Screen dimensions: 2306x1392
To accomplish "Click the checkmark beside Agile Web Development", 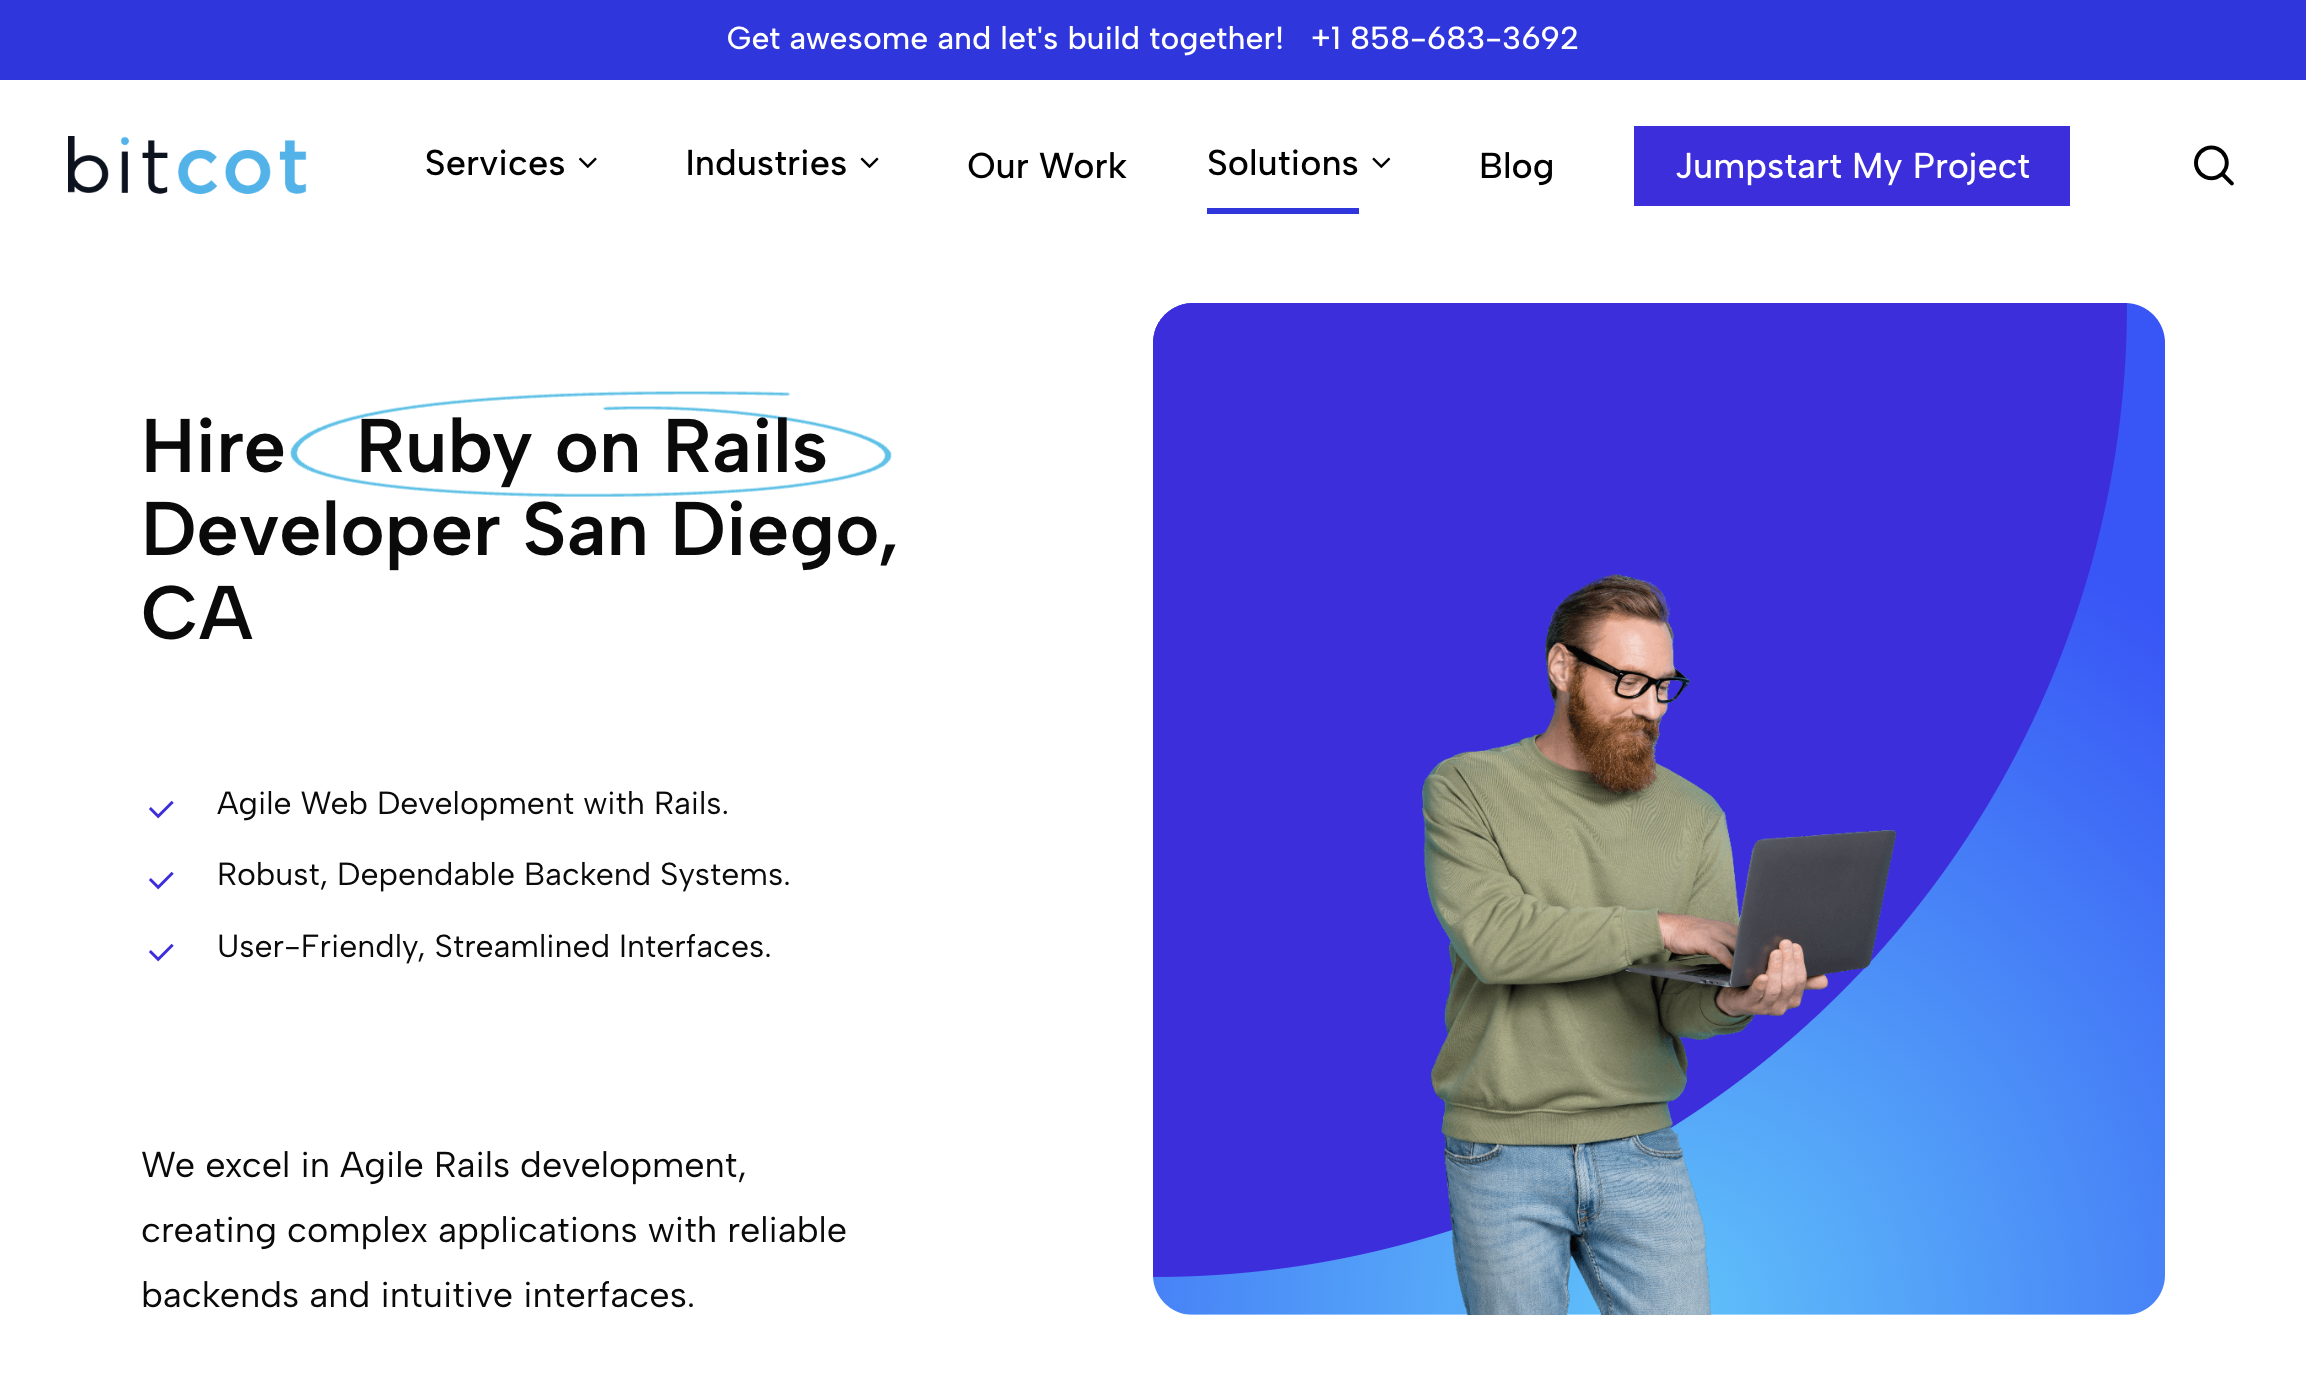I will (161, 809).
